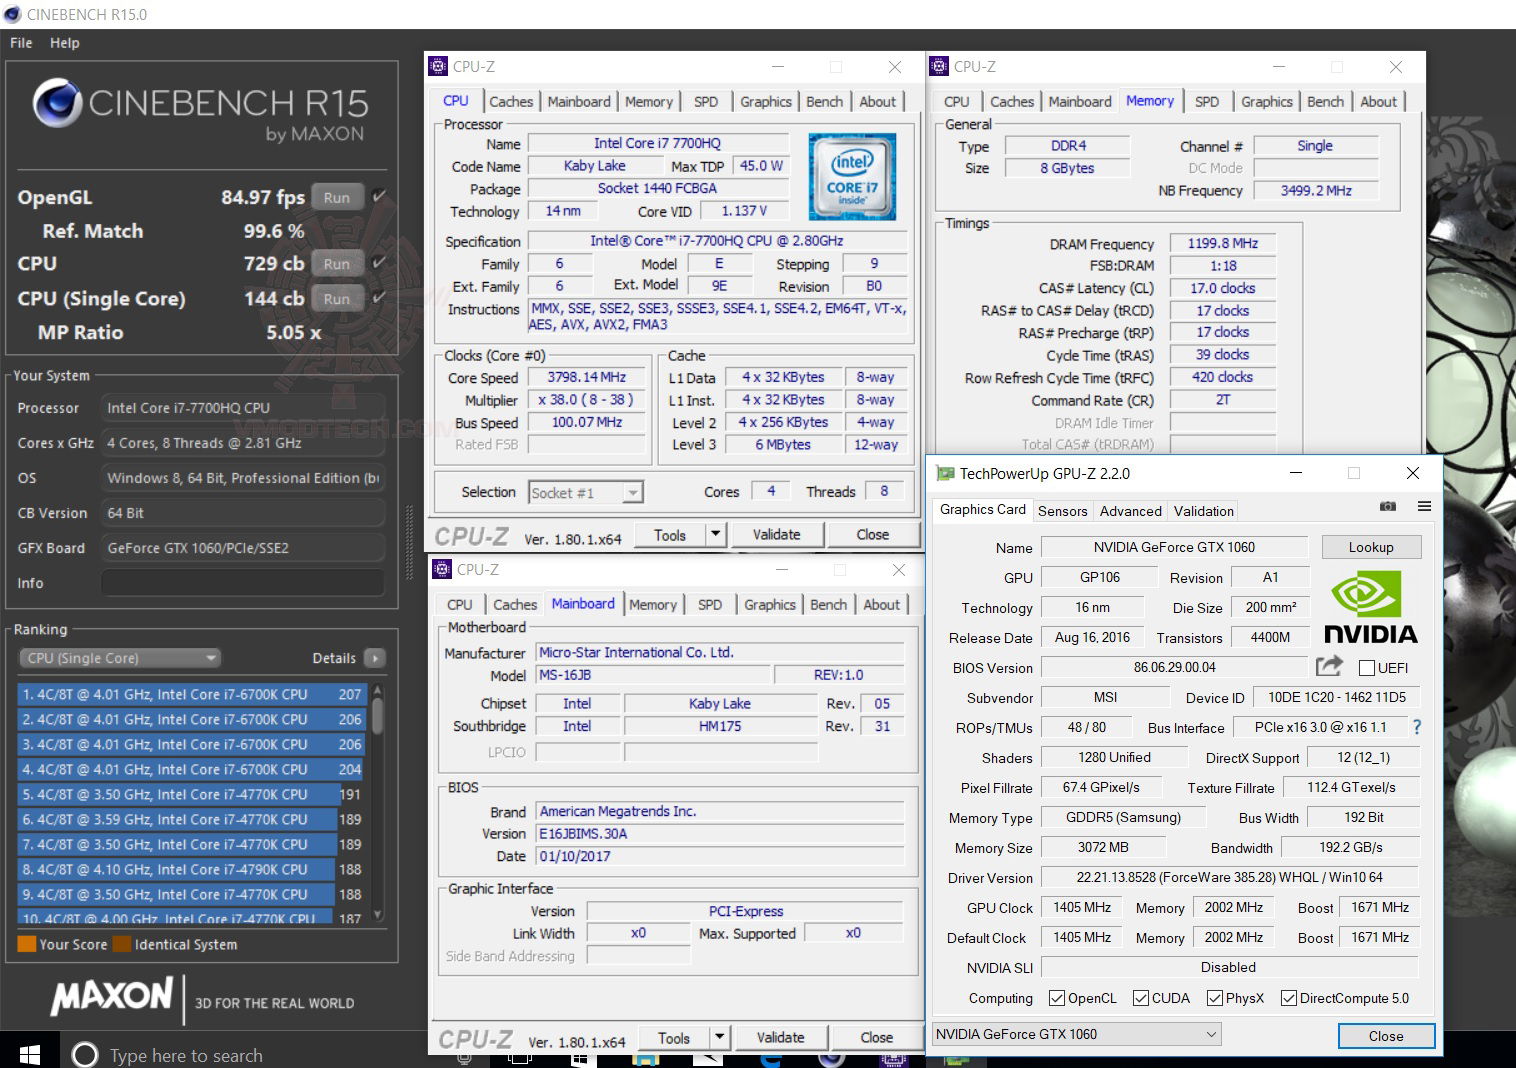Select ranking row 5 with score 191
This screenshot has height=1068, width=1516.
click(191, 794)
